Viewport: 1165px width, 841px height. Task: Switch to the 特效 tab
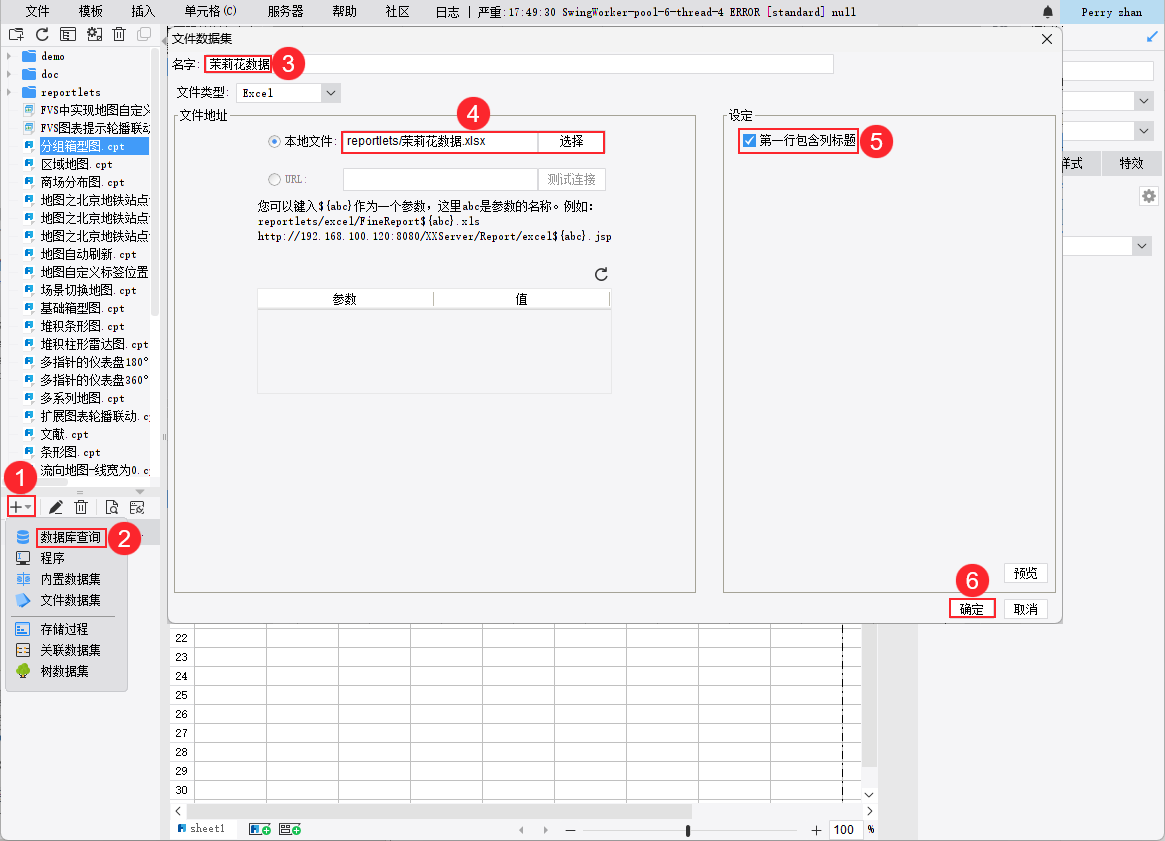(1131, 163)
